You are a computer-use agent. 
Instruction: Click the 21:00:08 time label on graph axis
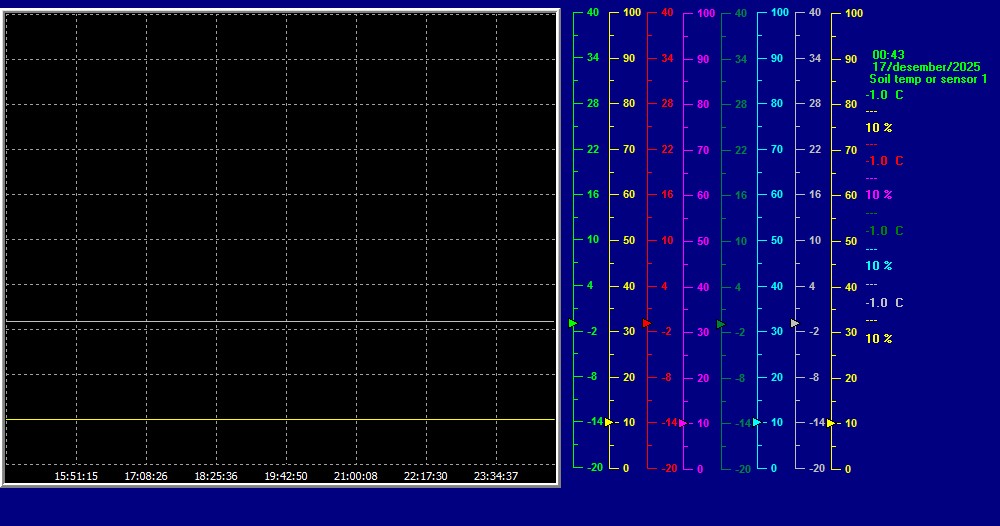point(355,476)
